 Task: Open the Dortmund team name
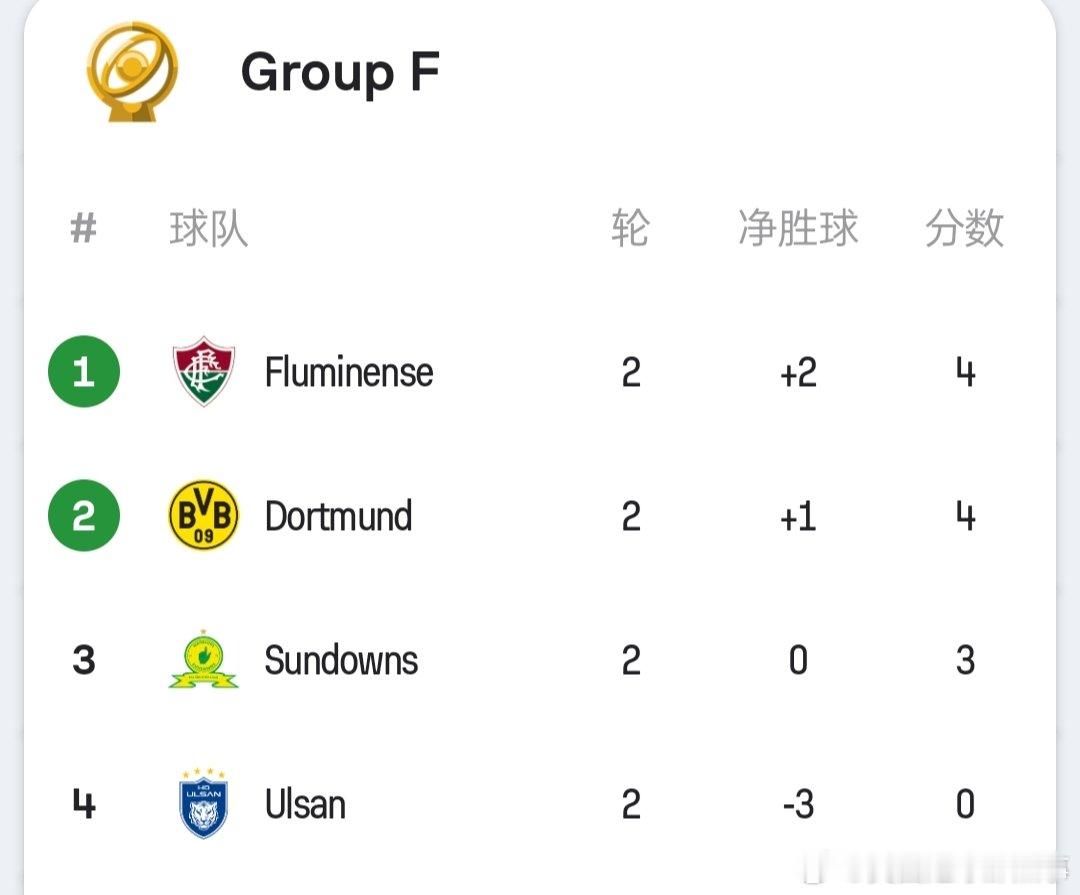pyautogui.click(x=338, y=516)
